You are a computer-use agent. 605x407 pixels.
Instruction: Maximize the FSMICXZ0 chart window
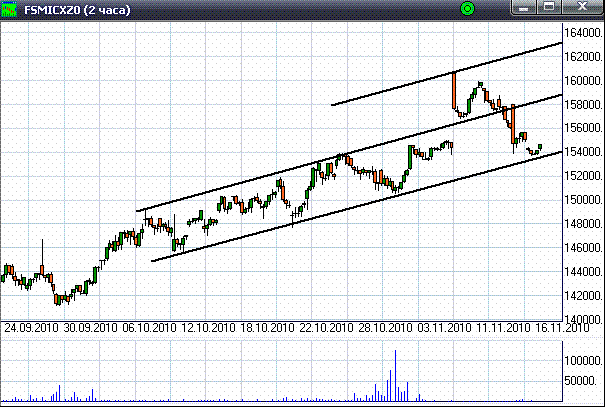point(549,7)
